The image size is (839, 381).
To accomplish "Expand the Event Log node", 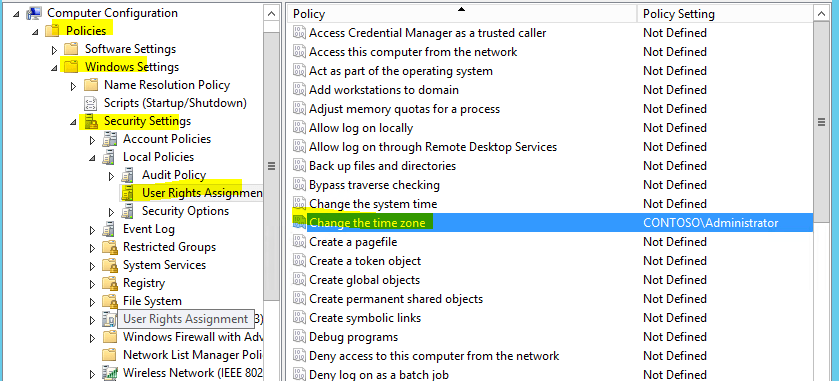I will [x=92, y=230].
